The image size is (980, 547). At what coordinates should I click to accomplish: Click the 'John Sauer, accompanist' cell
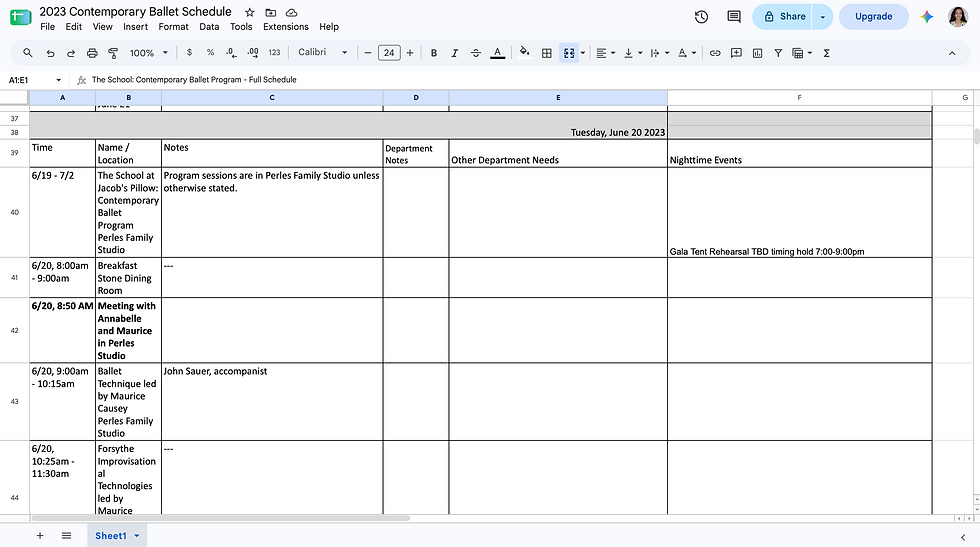coord(272,402)
